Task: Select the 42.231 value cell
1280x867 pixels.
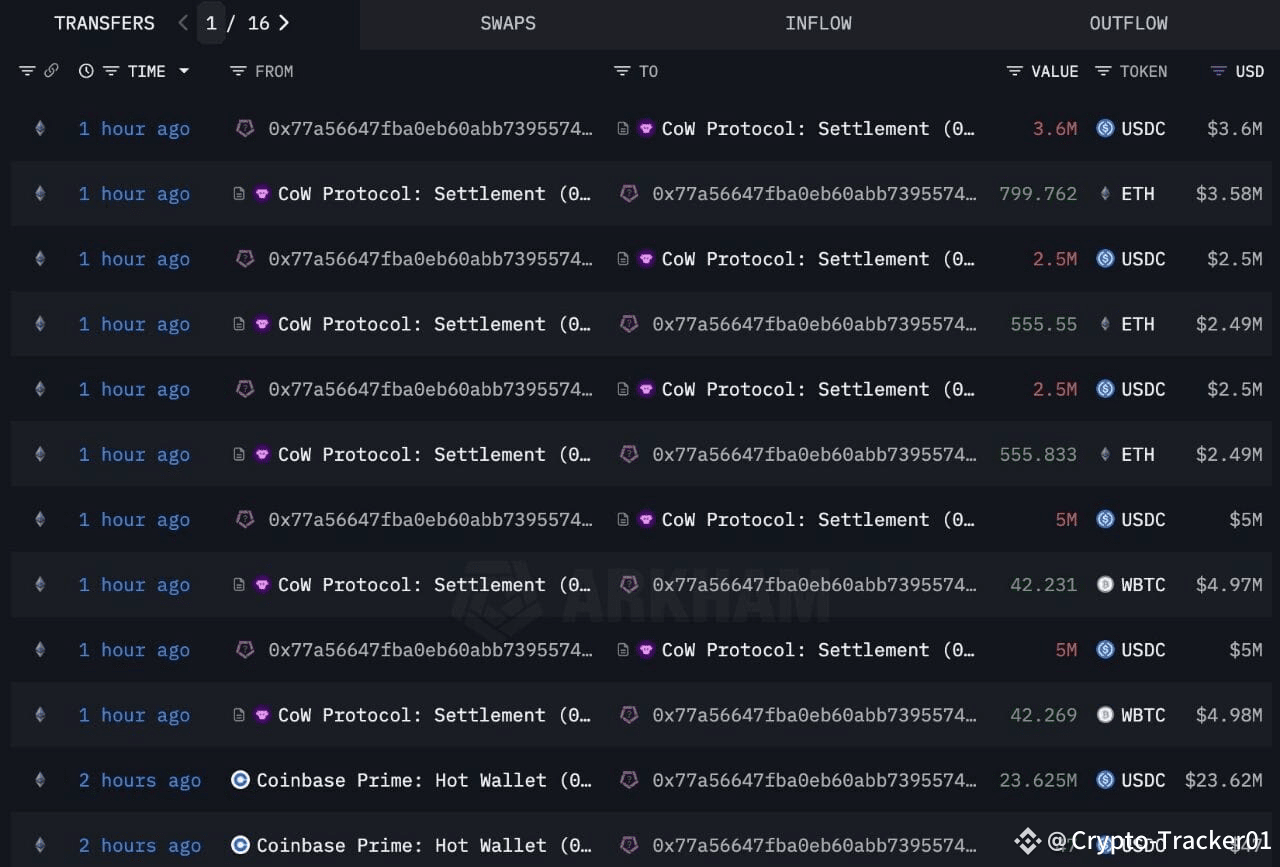Action: pos(1044,584)
